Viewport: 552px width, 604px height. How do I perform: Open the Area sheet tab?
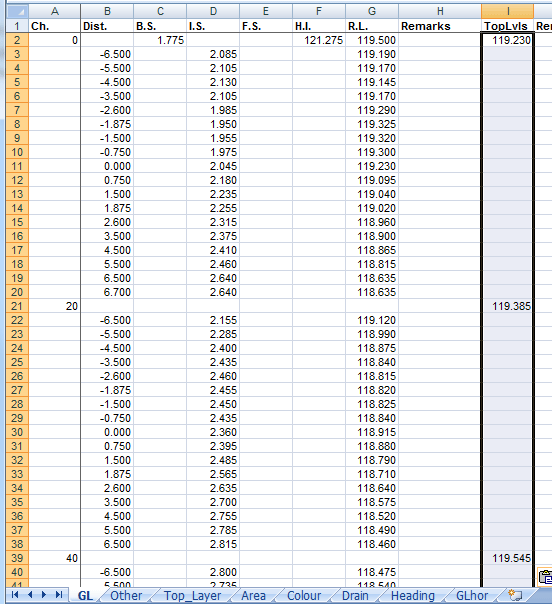253,596
